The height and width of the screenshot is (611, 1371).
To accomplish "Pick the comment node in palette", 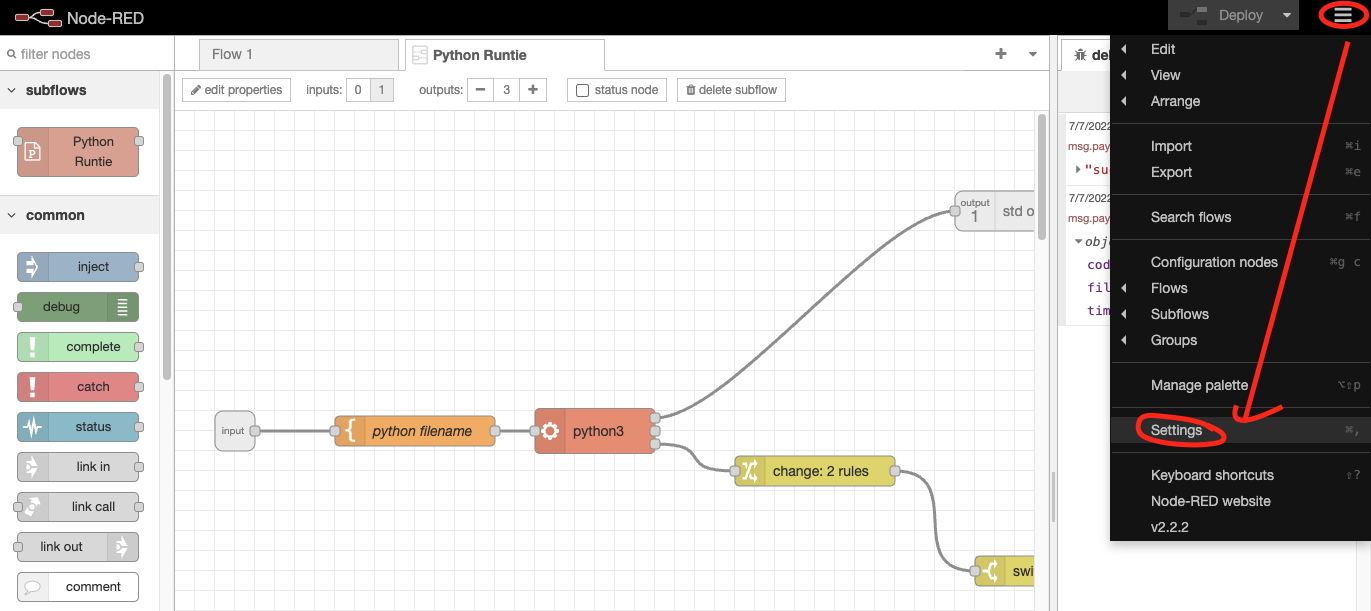I will 78,587.
